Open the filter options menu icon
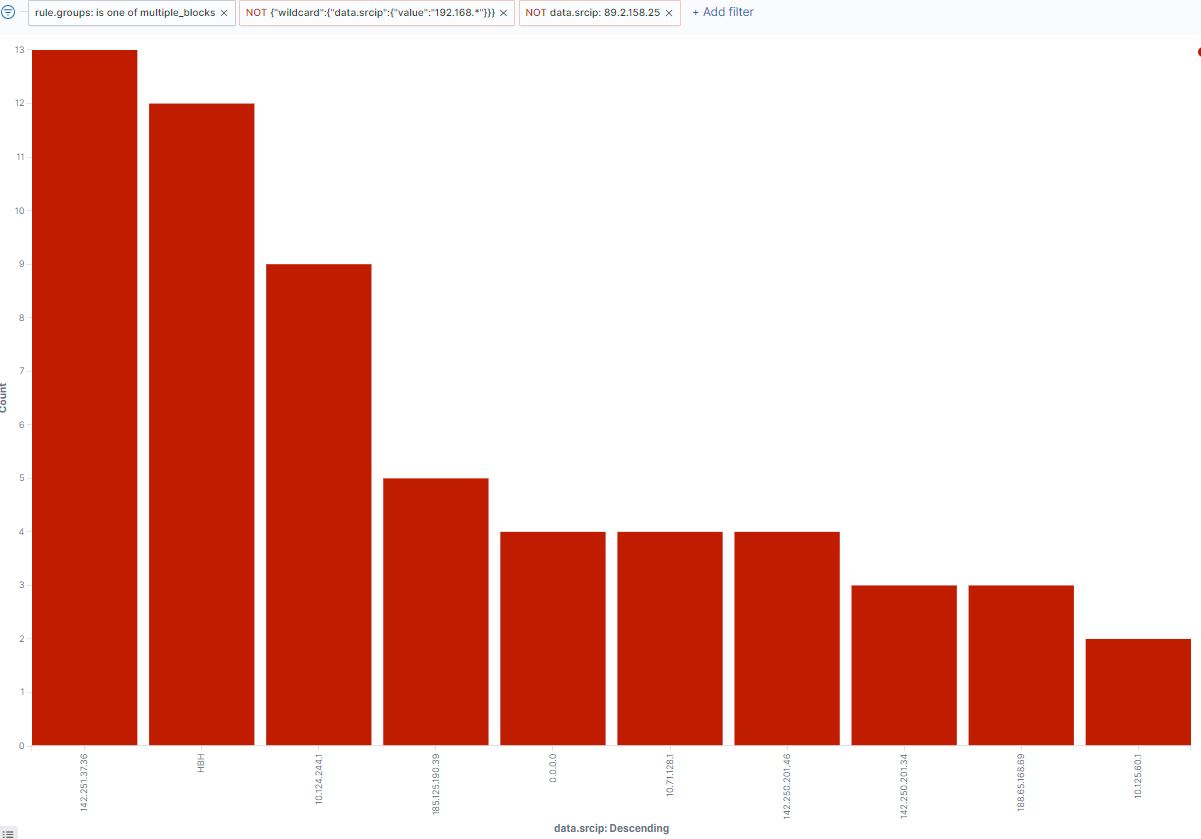 click(x=9, y=13)
